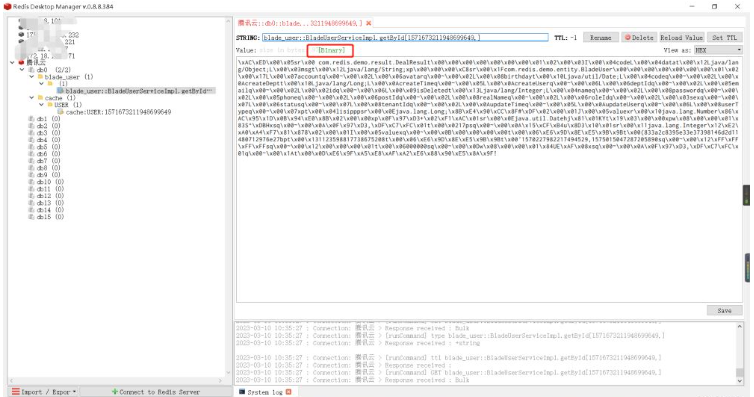Click the green [Binary] label

coord(331,50)
